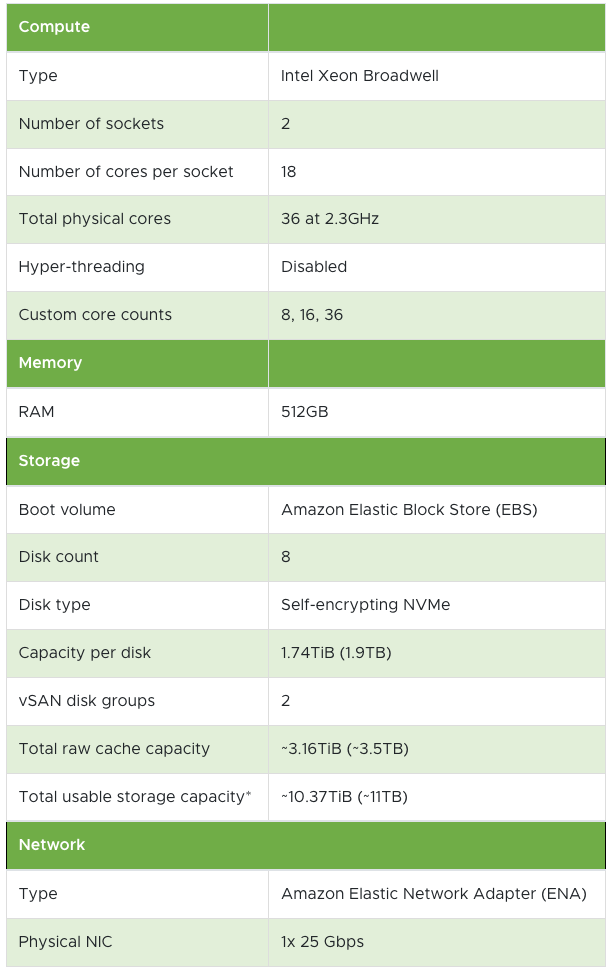Select the Self-encrypting NVMe value

(366, 604)
